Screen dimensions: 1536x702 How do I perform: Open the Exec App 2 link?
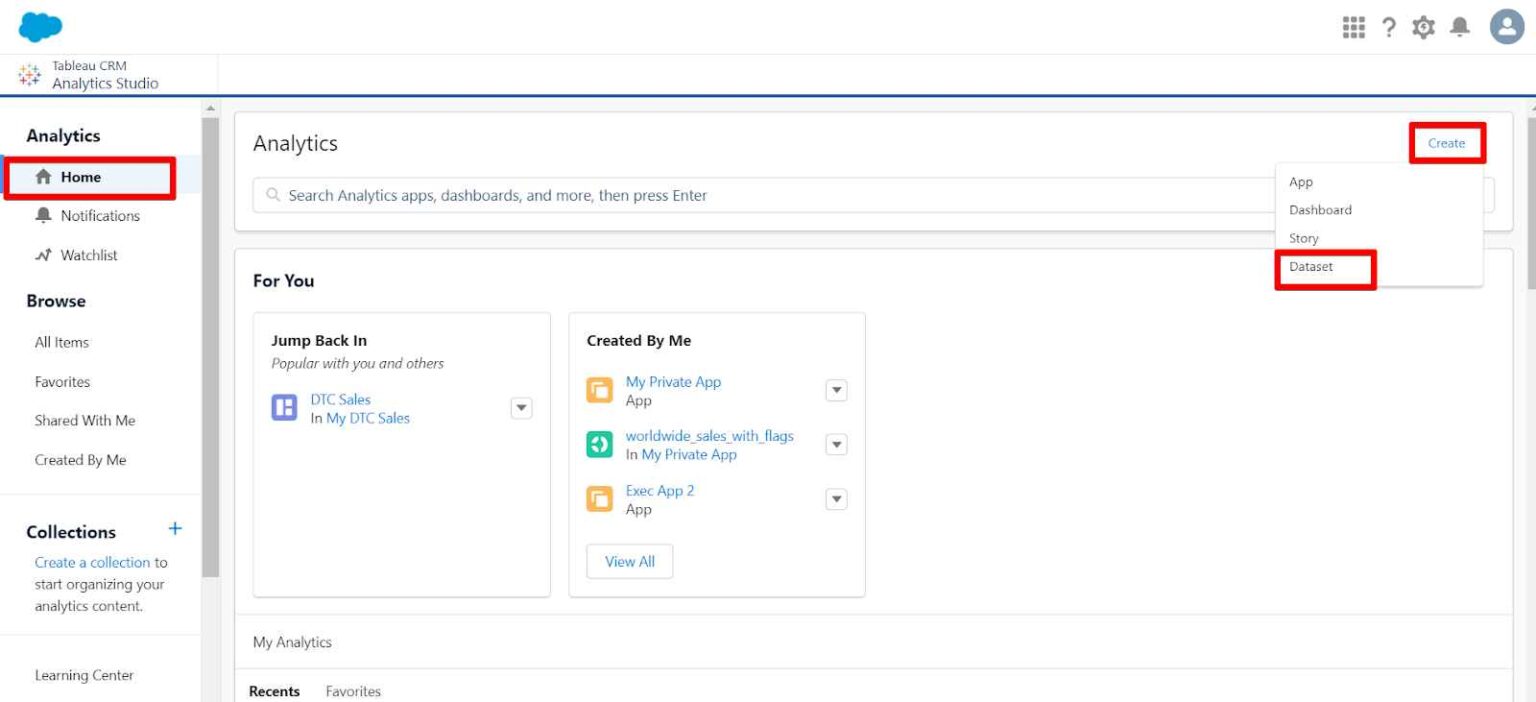coord(660,490)
